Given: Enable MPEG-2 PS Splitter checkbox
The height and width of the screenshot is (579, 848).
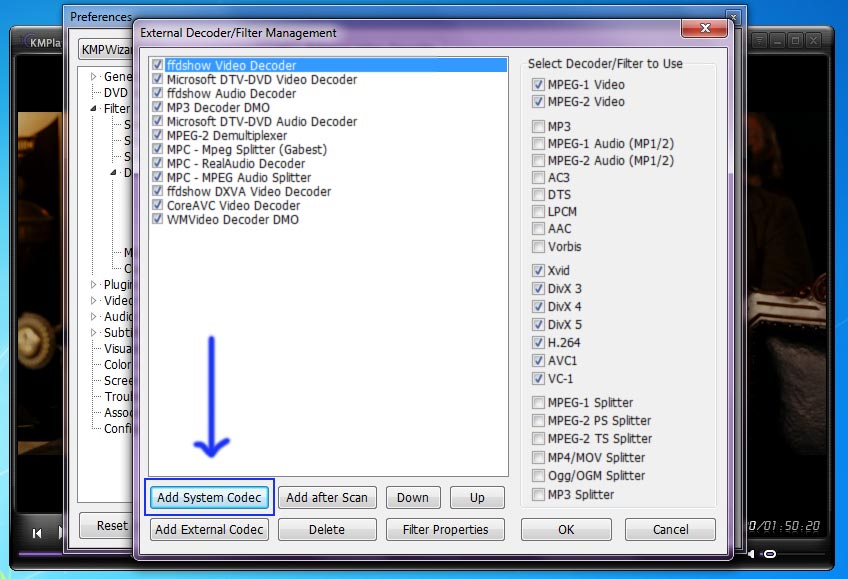Looking at the screenshot, I should 538,421.
